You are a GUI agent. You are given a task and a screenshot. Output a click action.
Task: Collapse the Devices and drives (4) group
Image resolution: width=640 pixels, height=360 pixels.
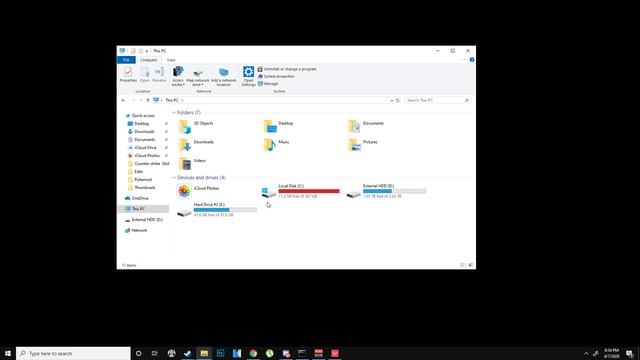pyautogui.click(x=174, y=178)
